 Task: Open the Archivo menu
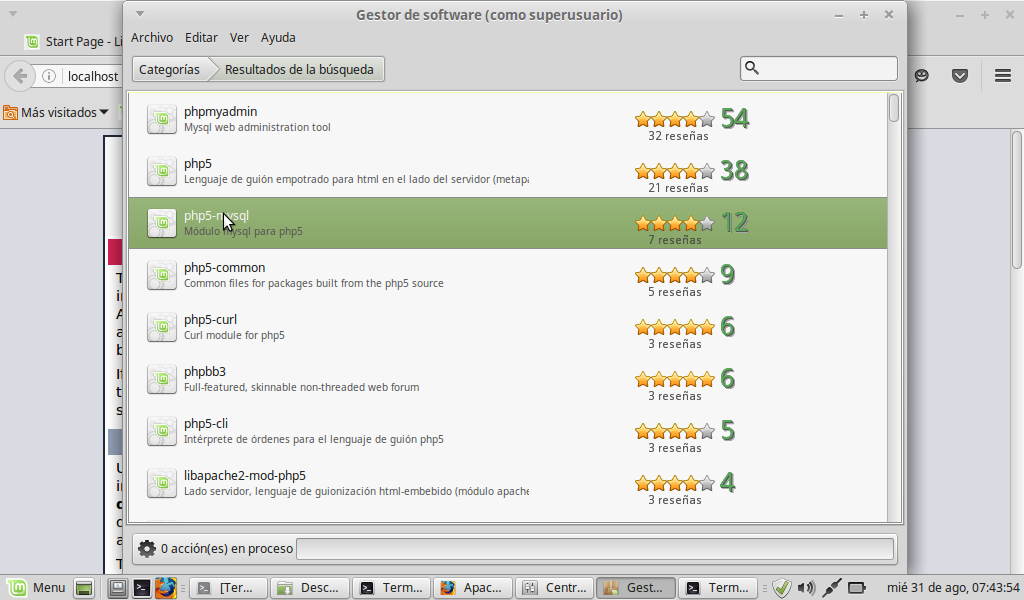point(152,37)
